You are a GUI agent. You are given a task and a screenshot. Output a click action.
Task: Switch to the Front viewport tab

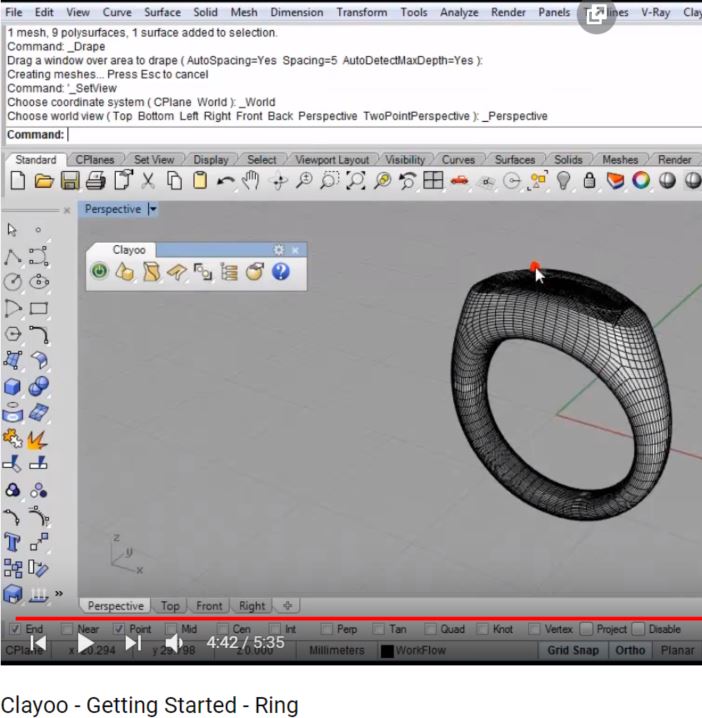point(209,606)
